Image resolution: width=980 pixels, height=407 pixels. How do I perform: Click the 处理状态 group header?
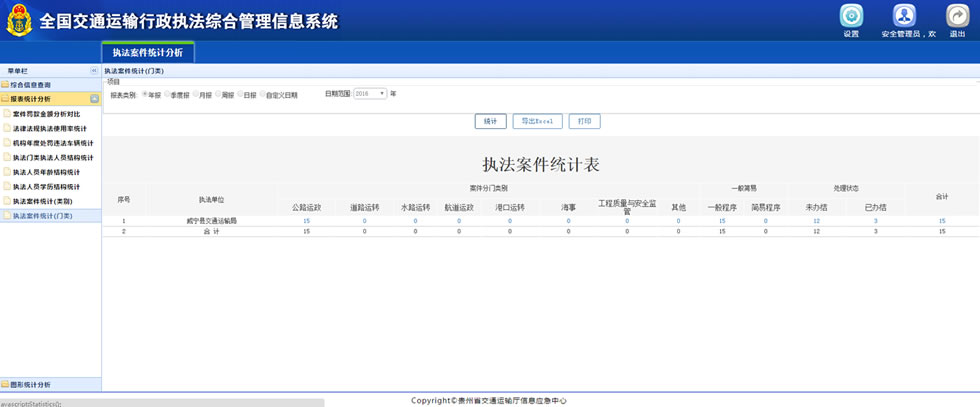[846, 188]
